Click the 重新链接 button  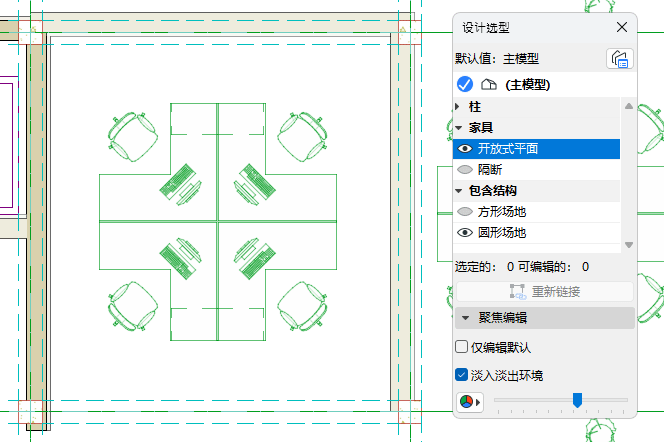click(545, 292)
